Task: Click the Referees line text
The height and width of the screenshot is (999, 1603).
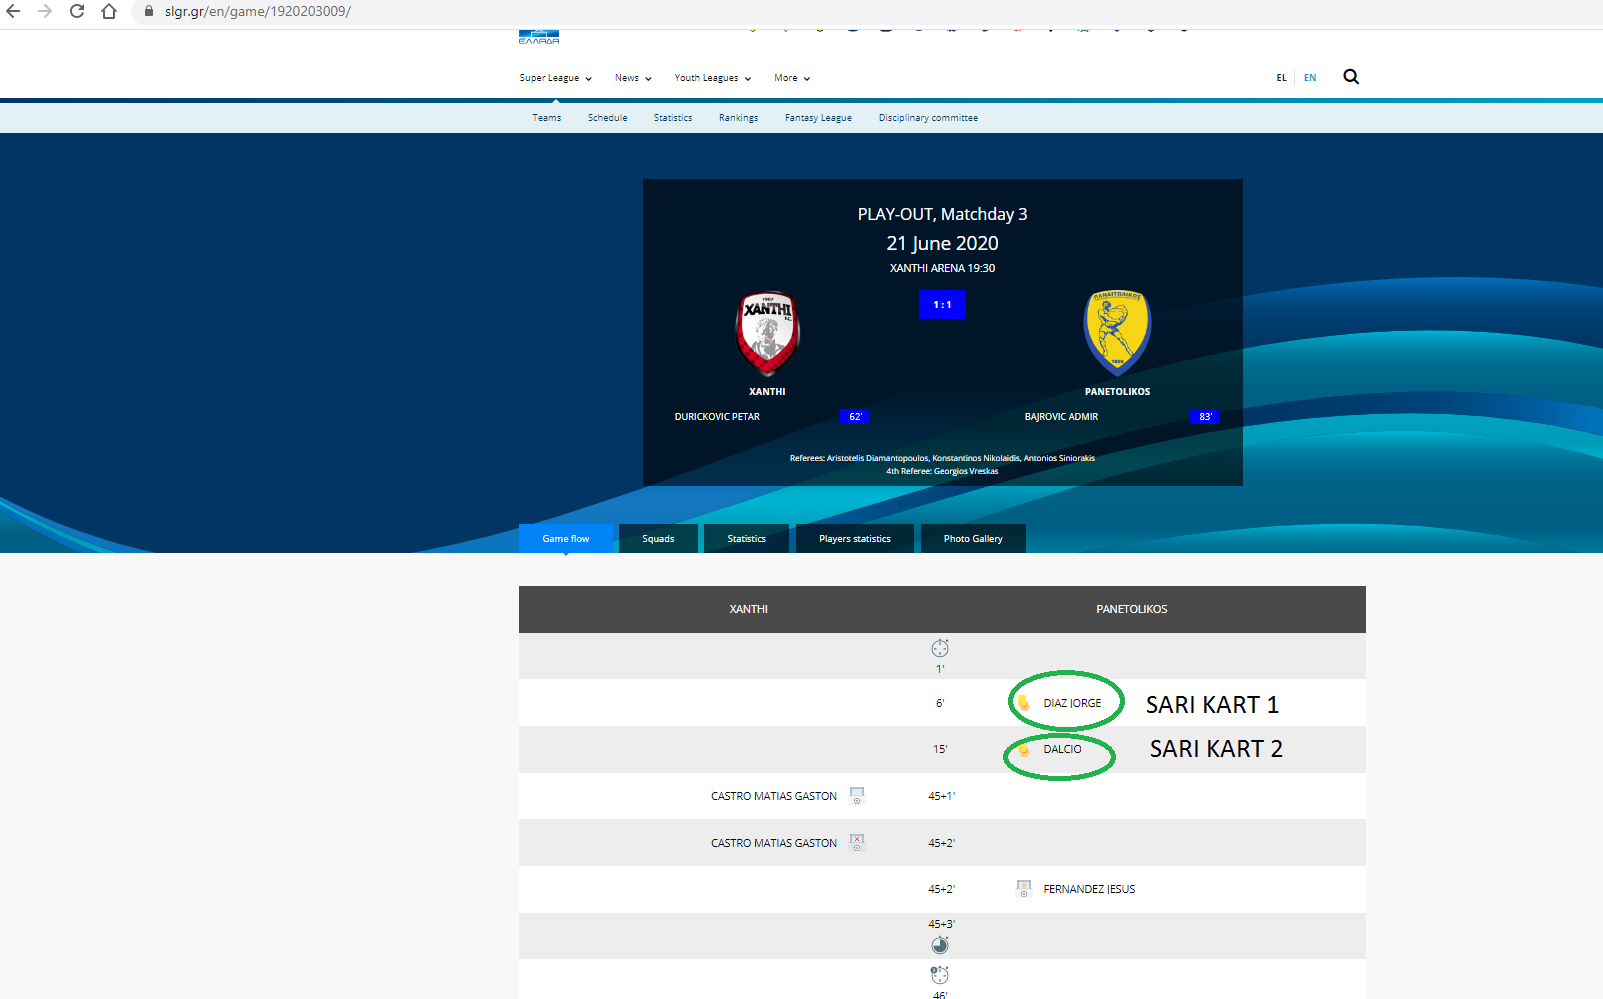Action: (942, 458)
